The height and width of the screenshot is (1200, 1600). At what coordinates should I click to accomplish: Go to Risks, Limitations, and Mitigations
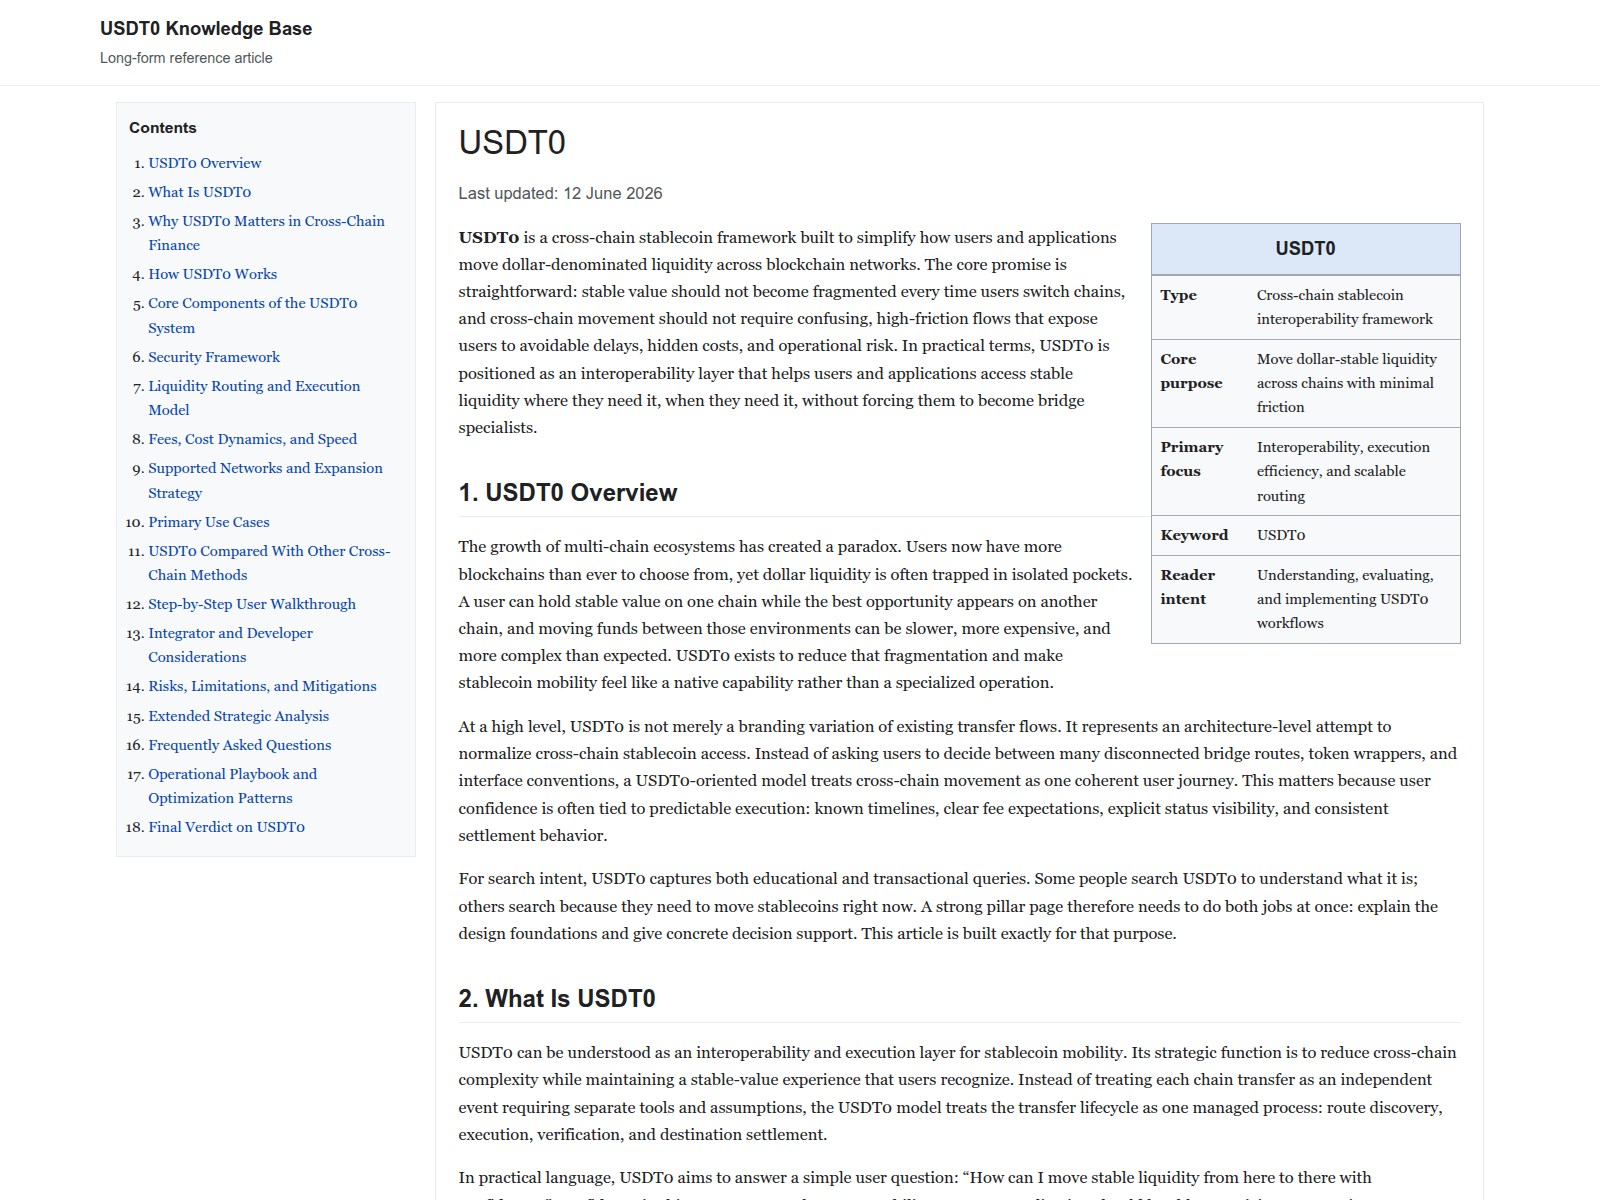tap(263, 686)
